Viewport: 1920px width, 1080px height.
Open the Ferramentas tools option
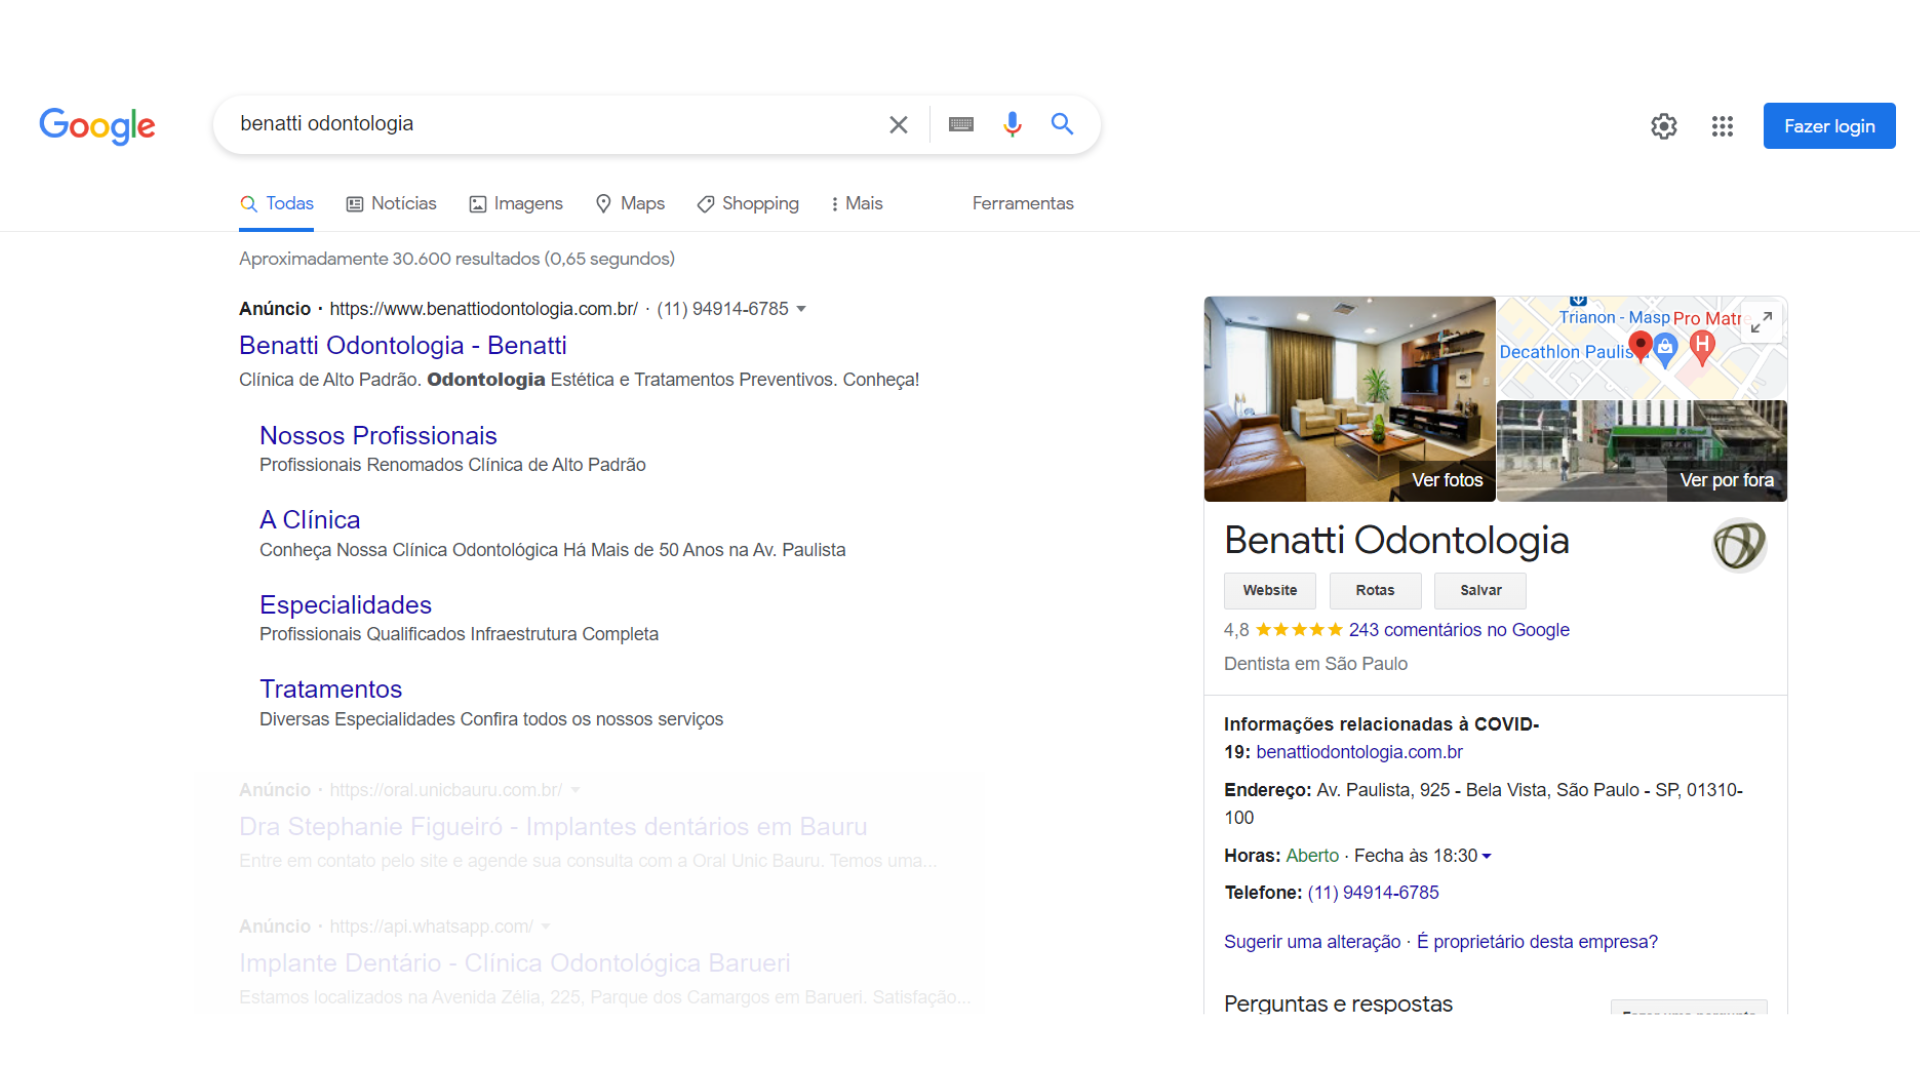coord(1022,204)
